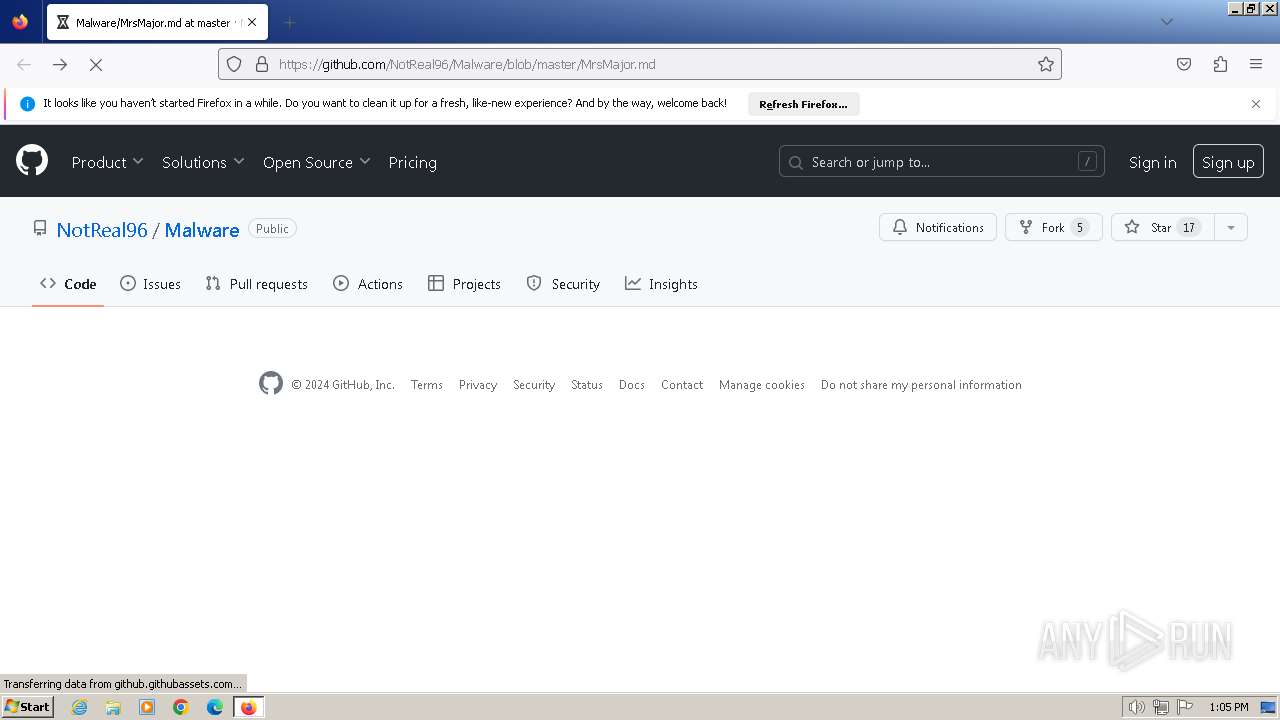The height and width of the screenshot is (720, 1280).
Task: Open Windows Media Player from taskbar
Action: (x=147, y=707)
